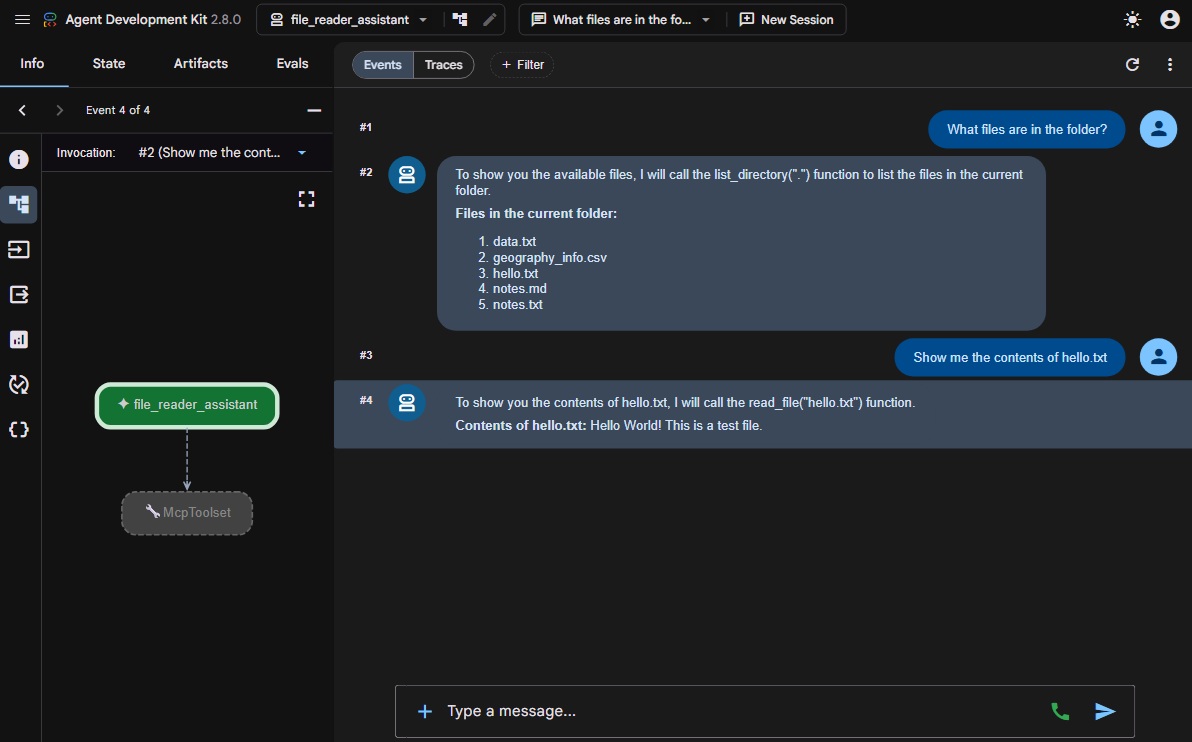Collapse the event details panel with the minus icon

[314, 110]
